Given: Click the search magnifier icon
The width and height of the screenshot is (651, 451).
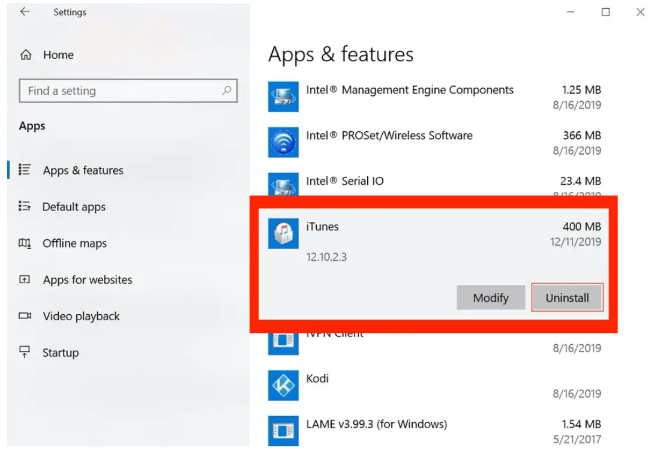Looking at the screenshot, I should (x=227, y=91).
